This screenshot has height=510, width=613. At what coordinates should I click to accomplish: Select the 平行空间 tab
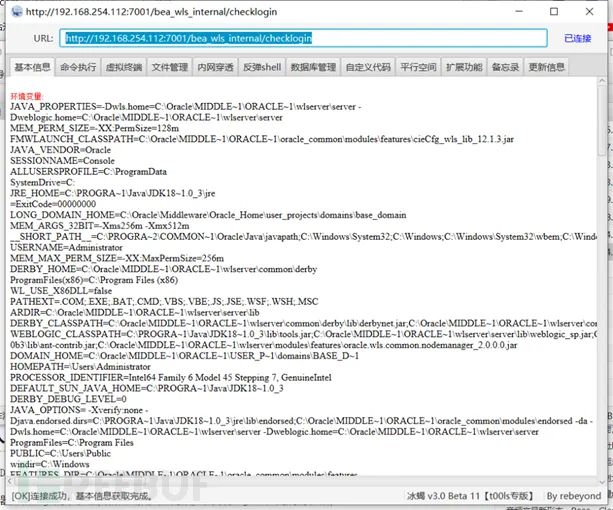tap(418, 67)
